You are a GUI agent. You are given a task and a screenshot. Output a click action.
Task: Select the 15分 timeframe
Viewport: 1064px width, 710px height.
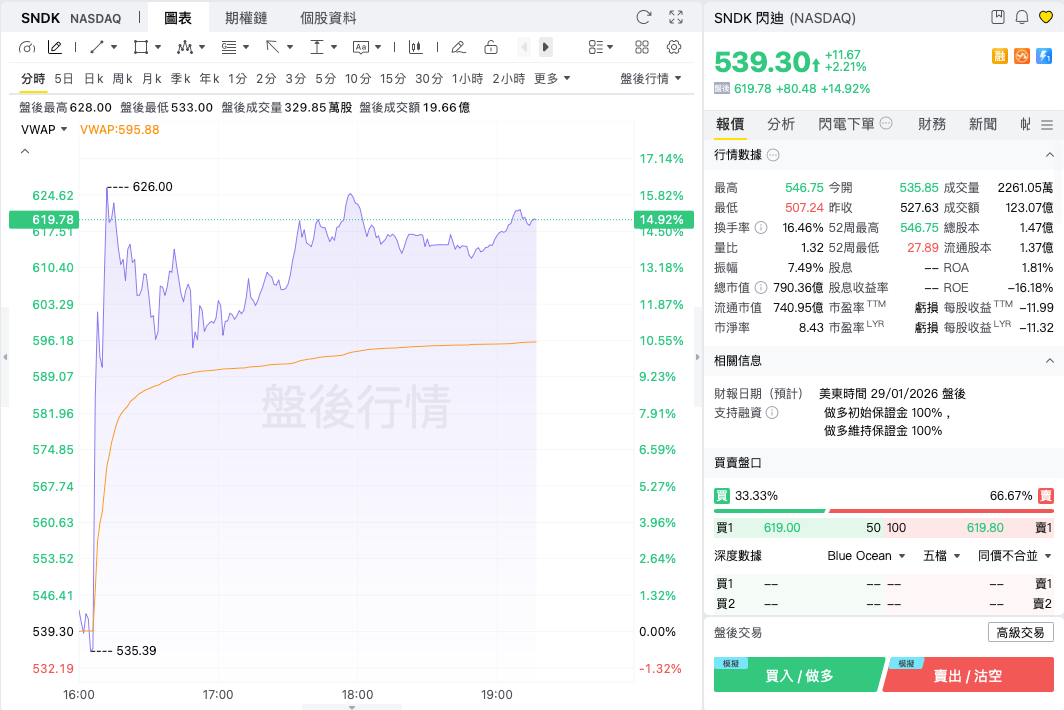[393, 78]
